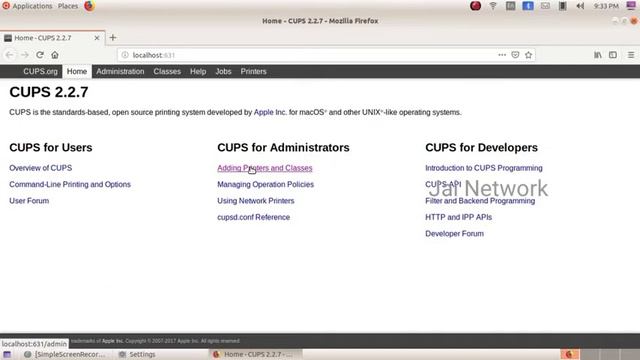Image resolution: width=640 pixels, height=360 pixels.
Task: Open the Firefox Library icon
Action: [x=598, y=55]
